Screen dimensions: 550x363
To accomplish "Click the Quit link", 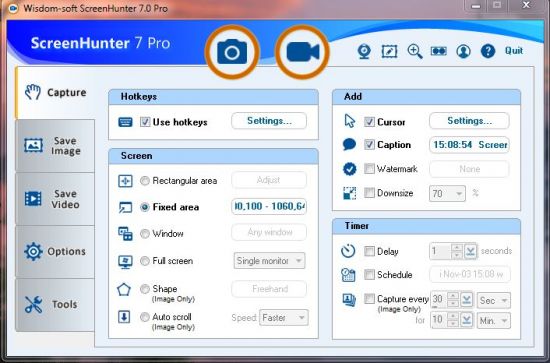I will [514, 51].
